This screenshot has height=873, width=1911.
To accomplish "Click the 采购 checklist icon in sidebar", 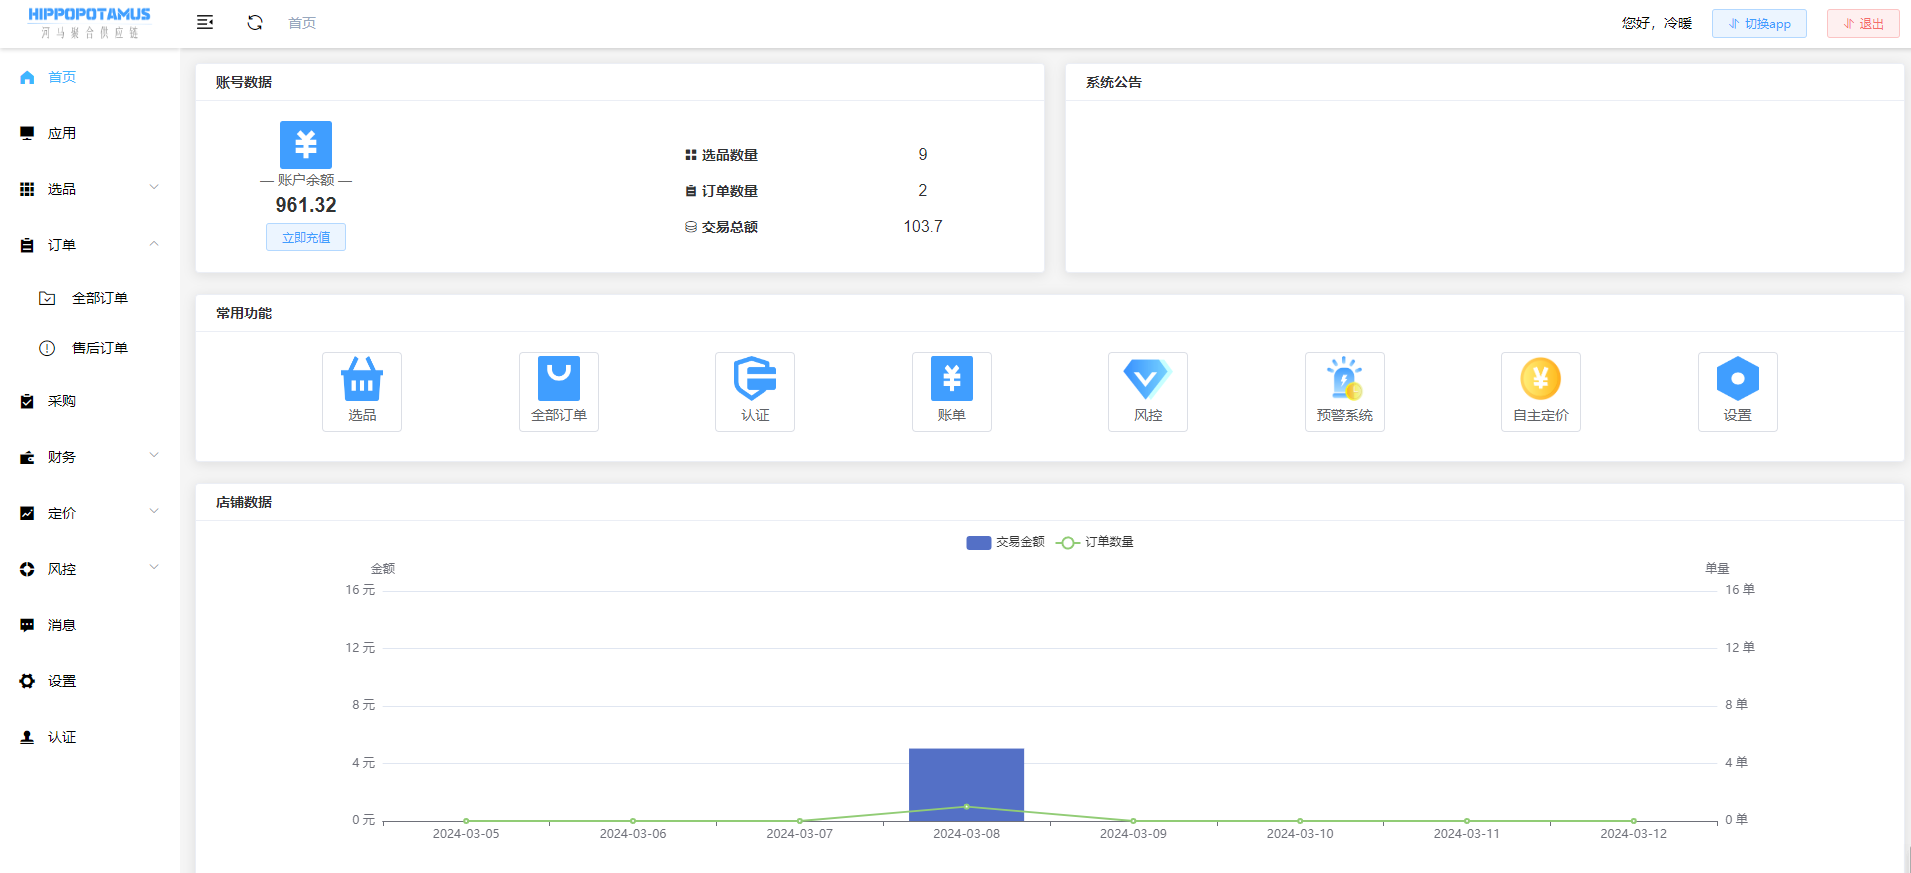I will pyautogui.click(x=27, y=401).
